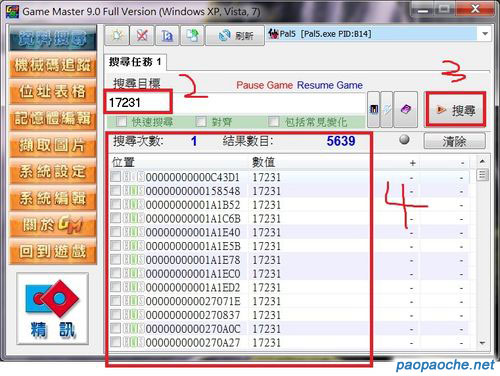
Task: Select the 搜尋任務 1 tab
Action: pyautogui.click(x=135, y=62)
